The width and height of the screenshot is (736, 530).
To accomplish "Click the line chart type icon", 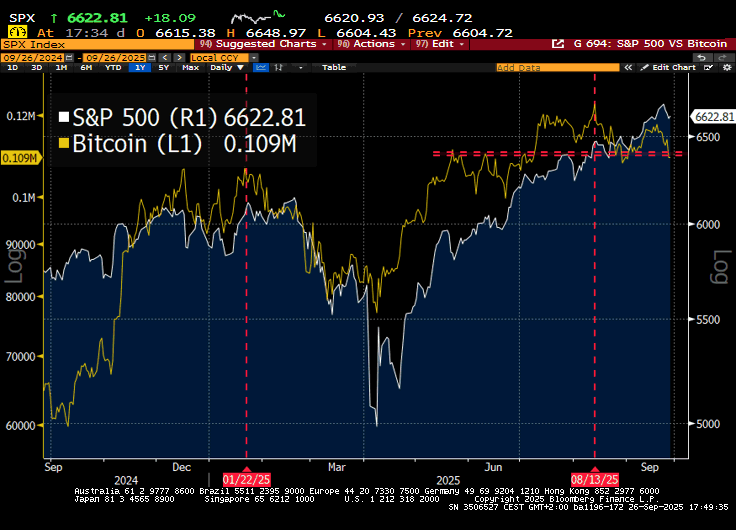I will point(260,68).
